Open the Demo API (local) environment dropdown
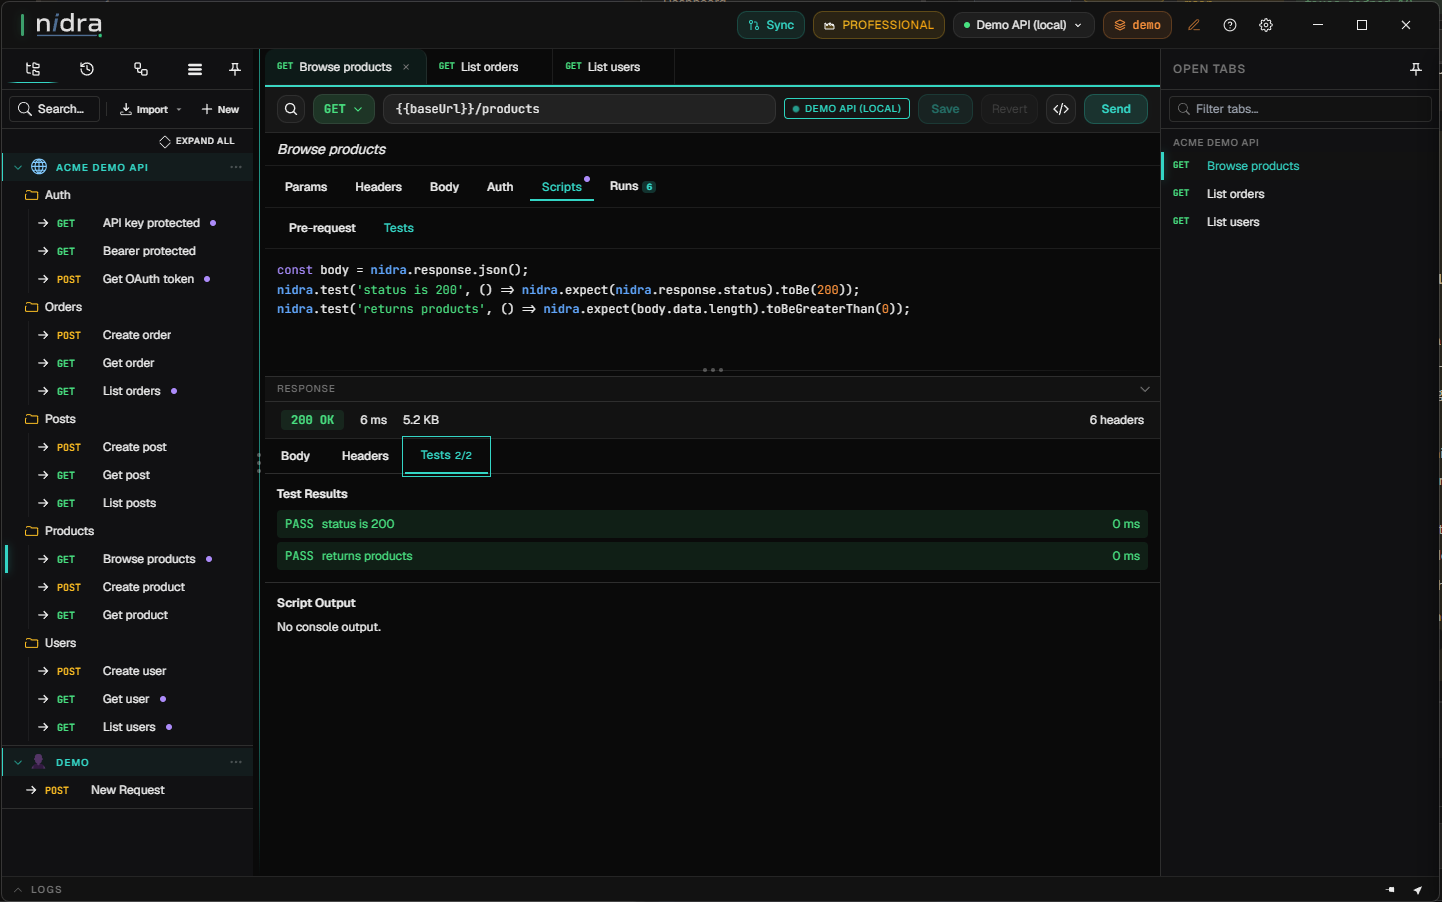The image size is (1442, 902). pos(1023,25)
